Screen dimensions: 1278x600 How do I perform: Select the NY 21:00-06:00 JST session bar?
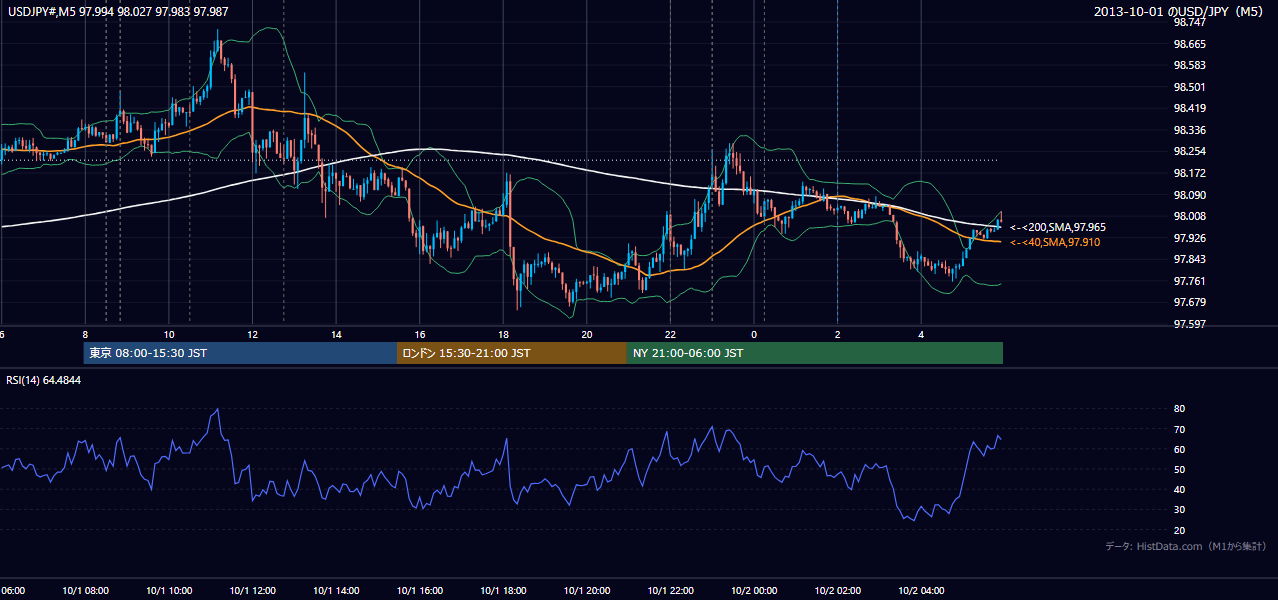(x=815, y=353)
